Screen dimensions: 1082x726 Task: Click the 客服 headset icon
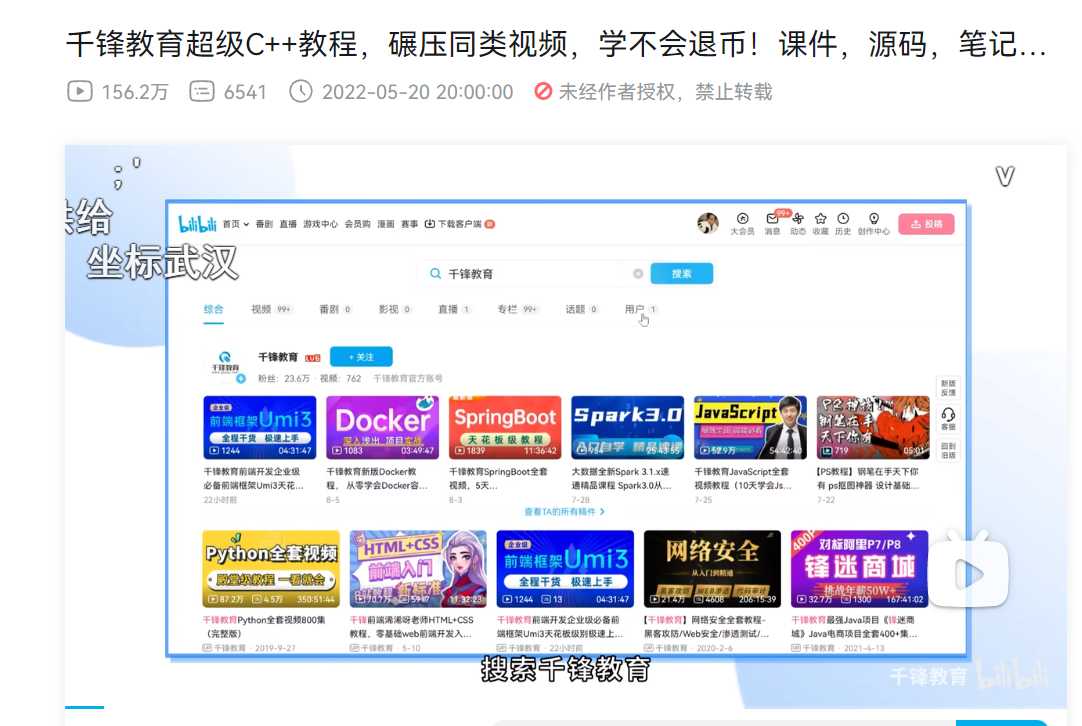(x=949, y=418)
